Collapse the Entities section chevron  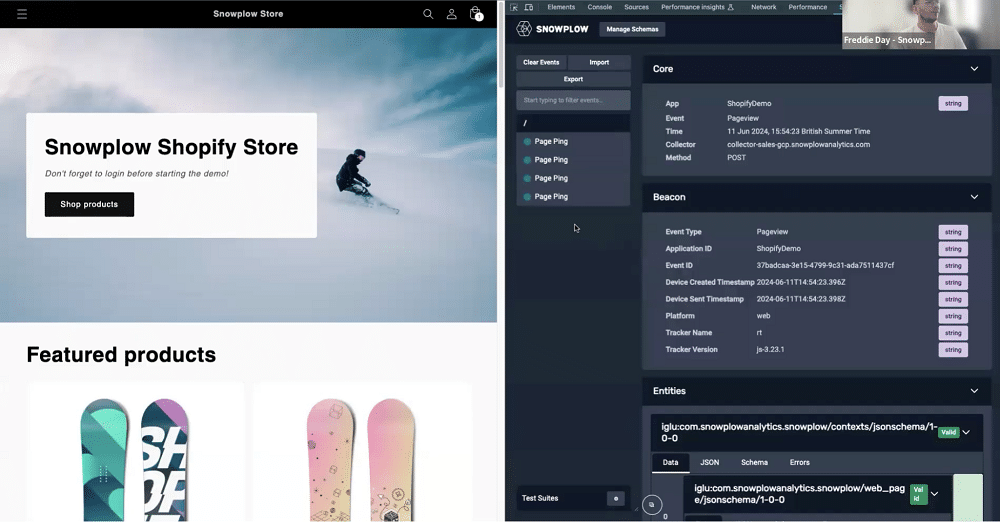pos(974,391)
